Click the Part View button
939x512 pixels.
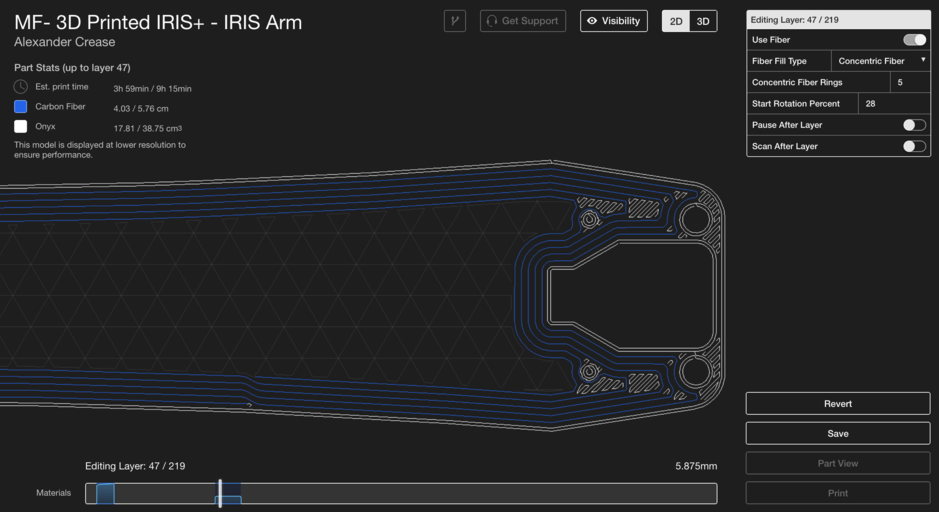pos(838,463)
